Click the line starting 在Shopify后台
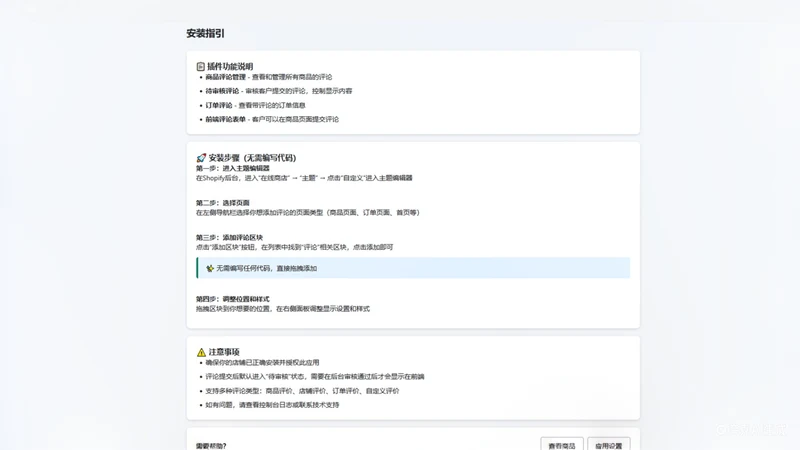Screen dimensions: 800x450 pyautogui.click(x=304, y=178)
